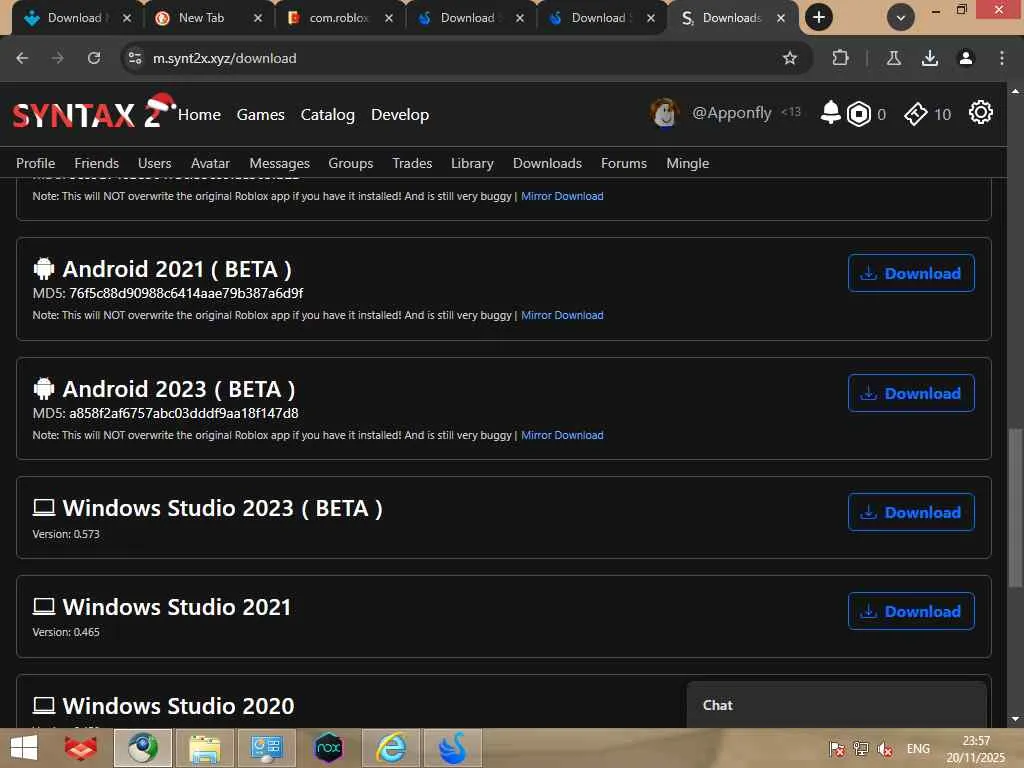The image size is (1024, 768).
Task: Click the muted volume tray icon
Action: click(x=885, y=749)
